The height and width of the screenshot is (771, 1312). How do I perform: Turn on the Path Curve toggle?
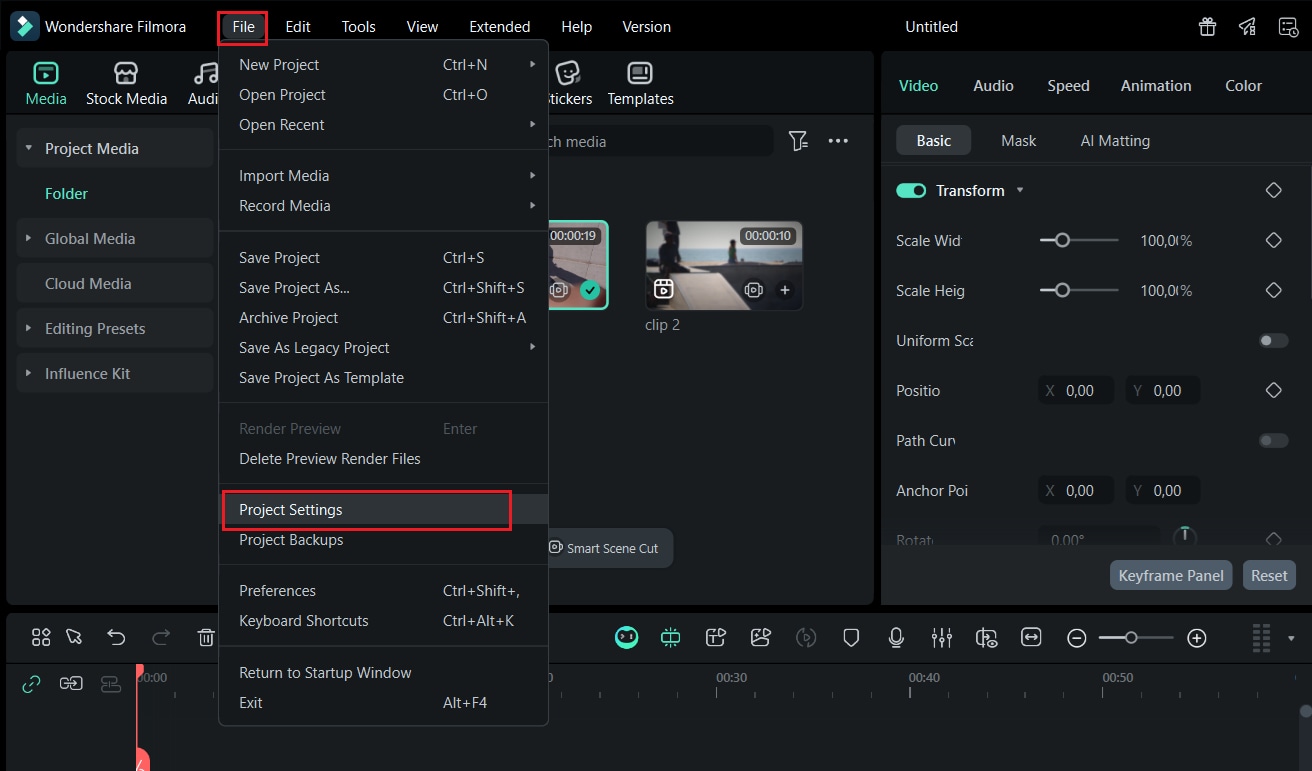(1273, 440)
